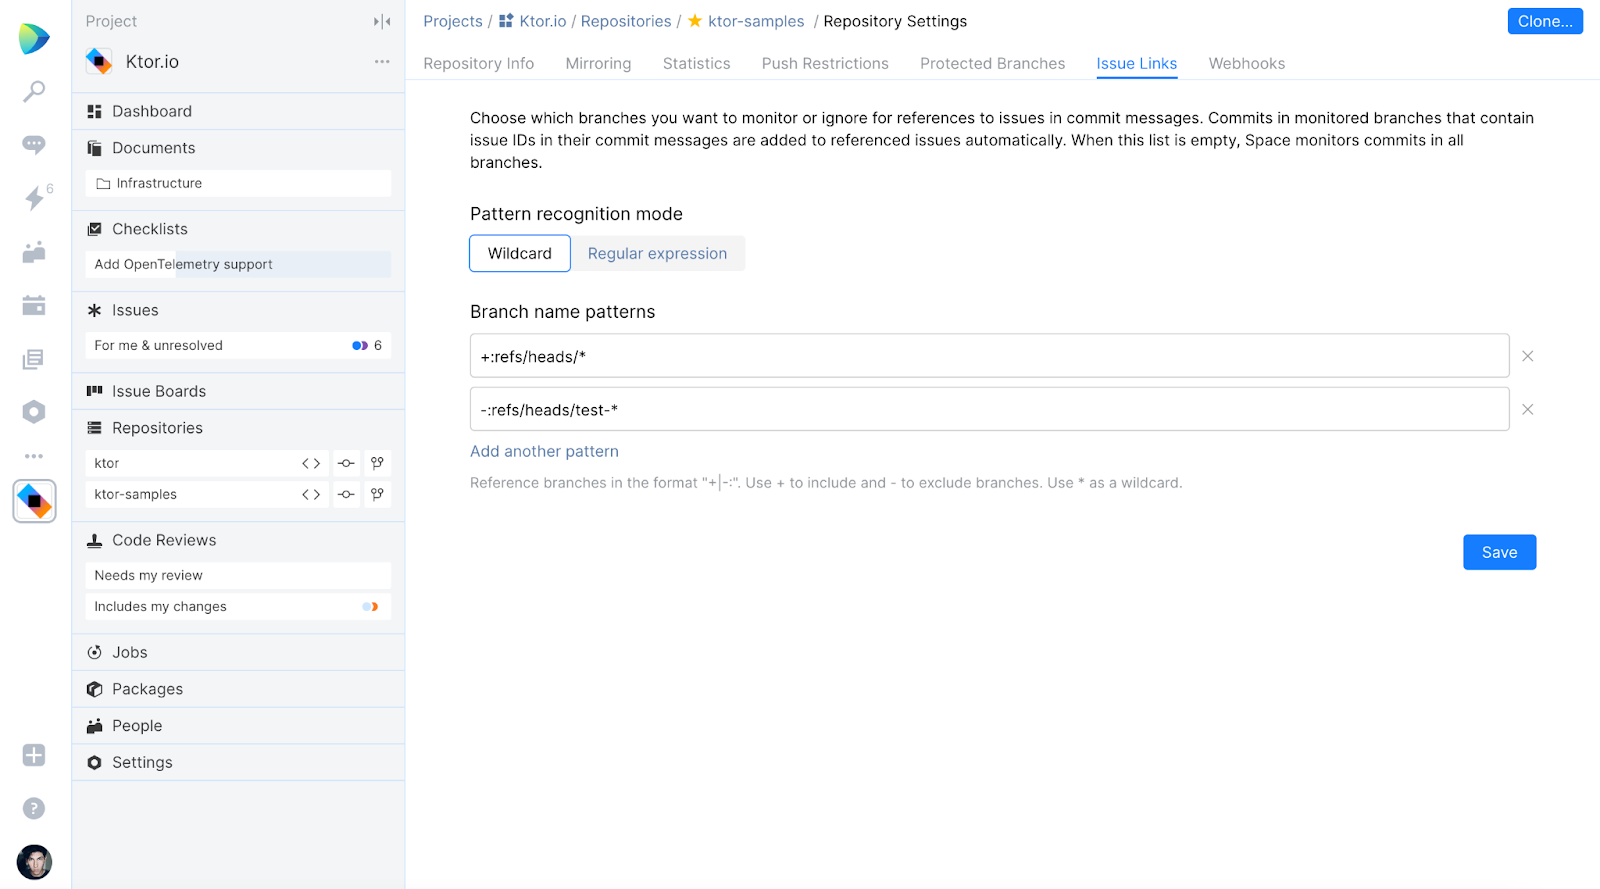Open Code Reviews section in sidebar
The width and height of the screenshot is (1600, 889).
pos(238,540)
